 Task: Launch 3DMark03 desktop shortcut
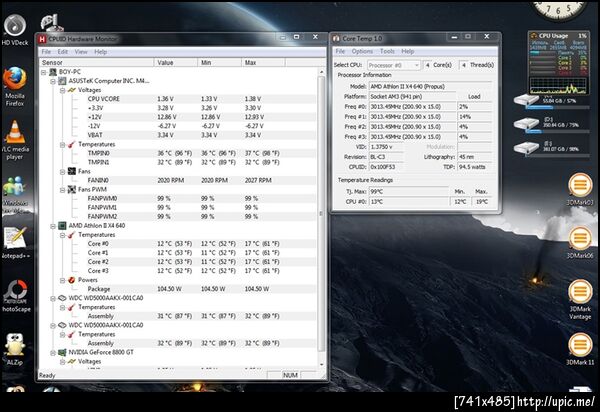(580, 189)
